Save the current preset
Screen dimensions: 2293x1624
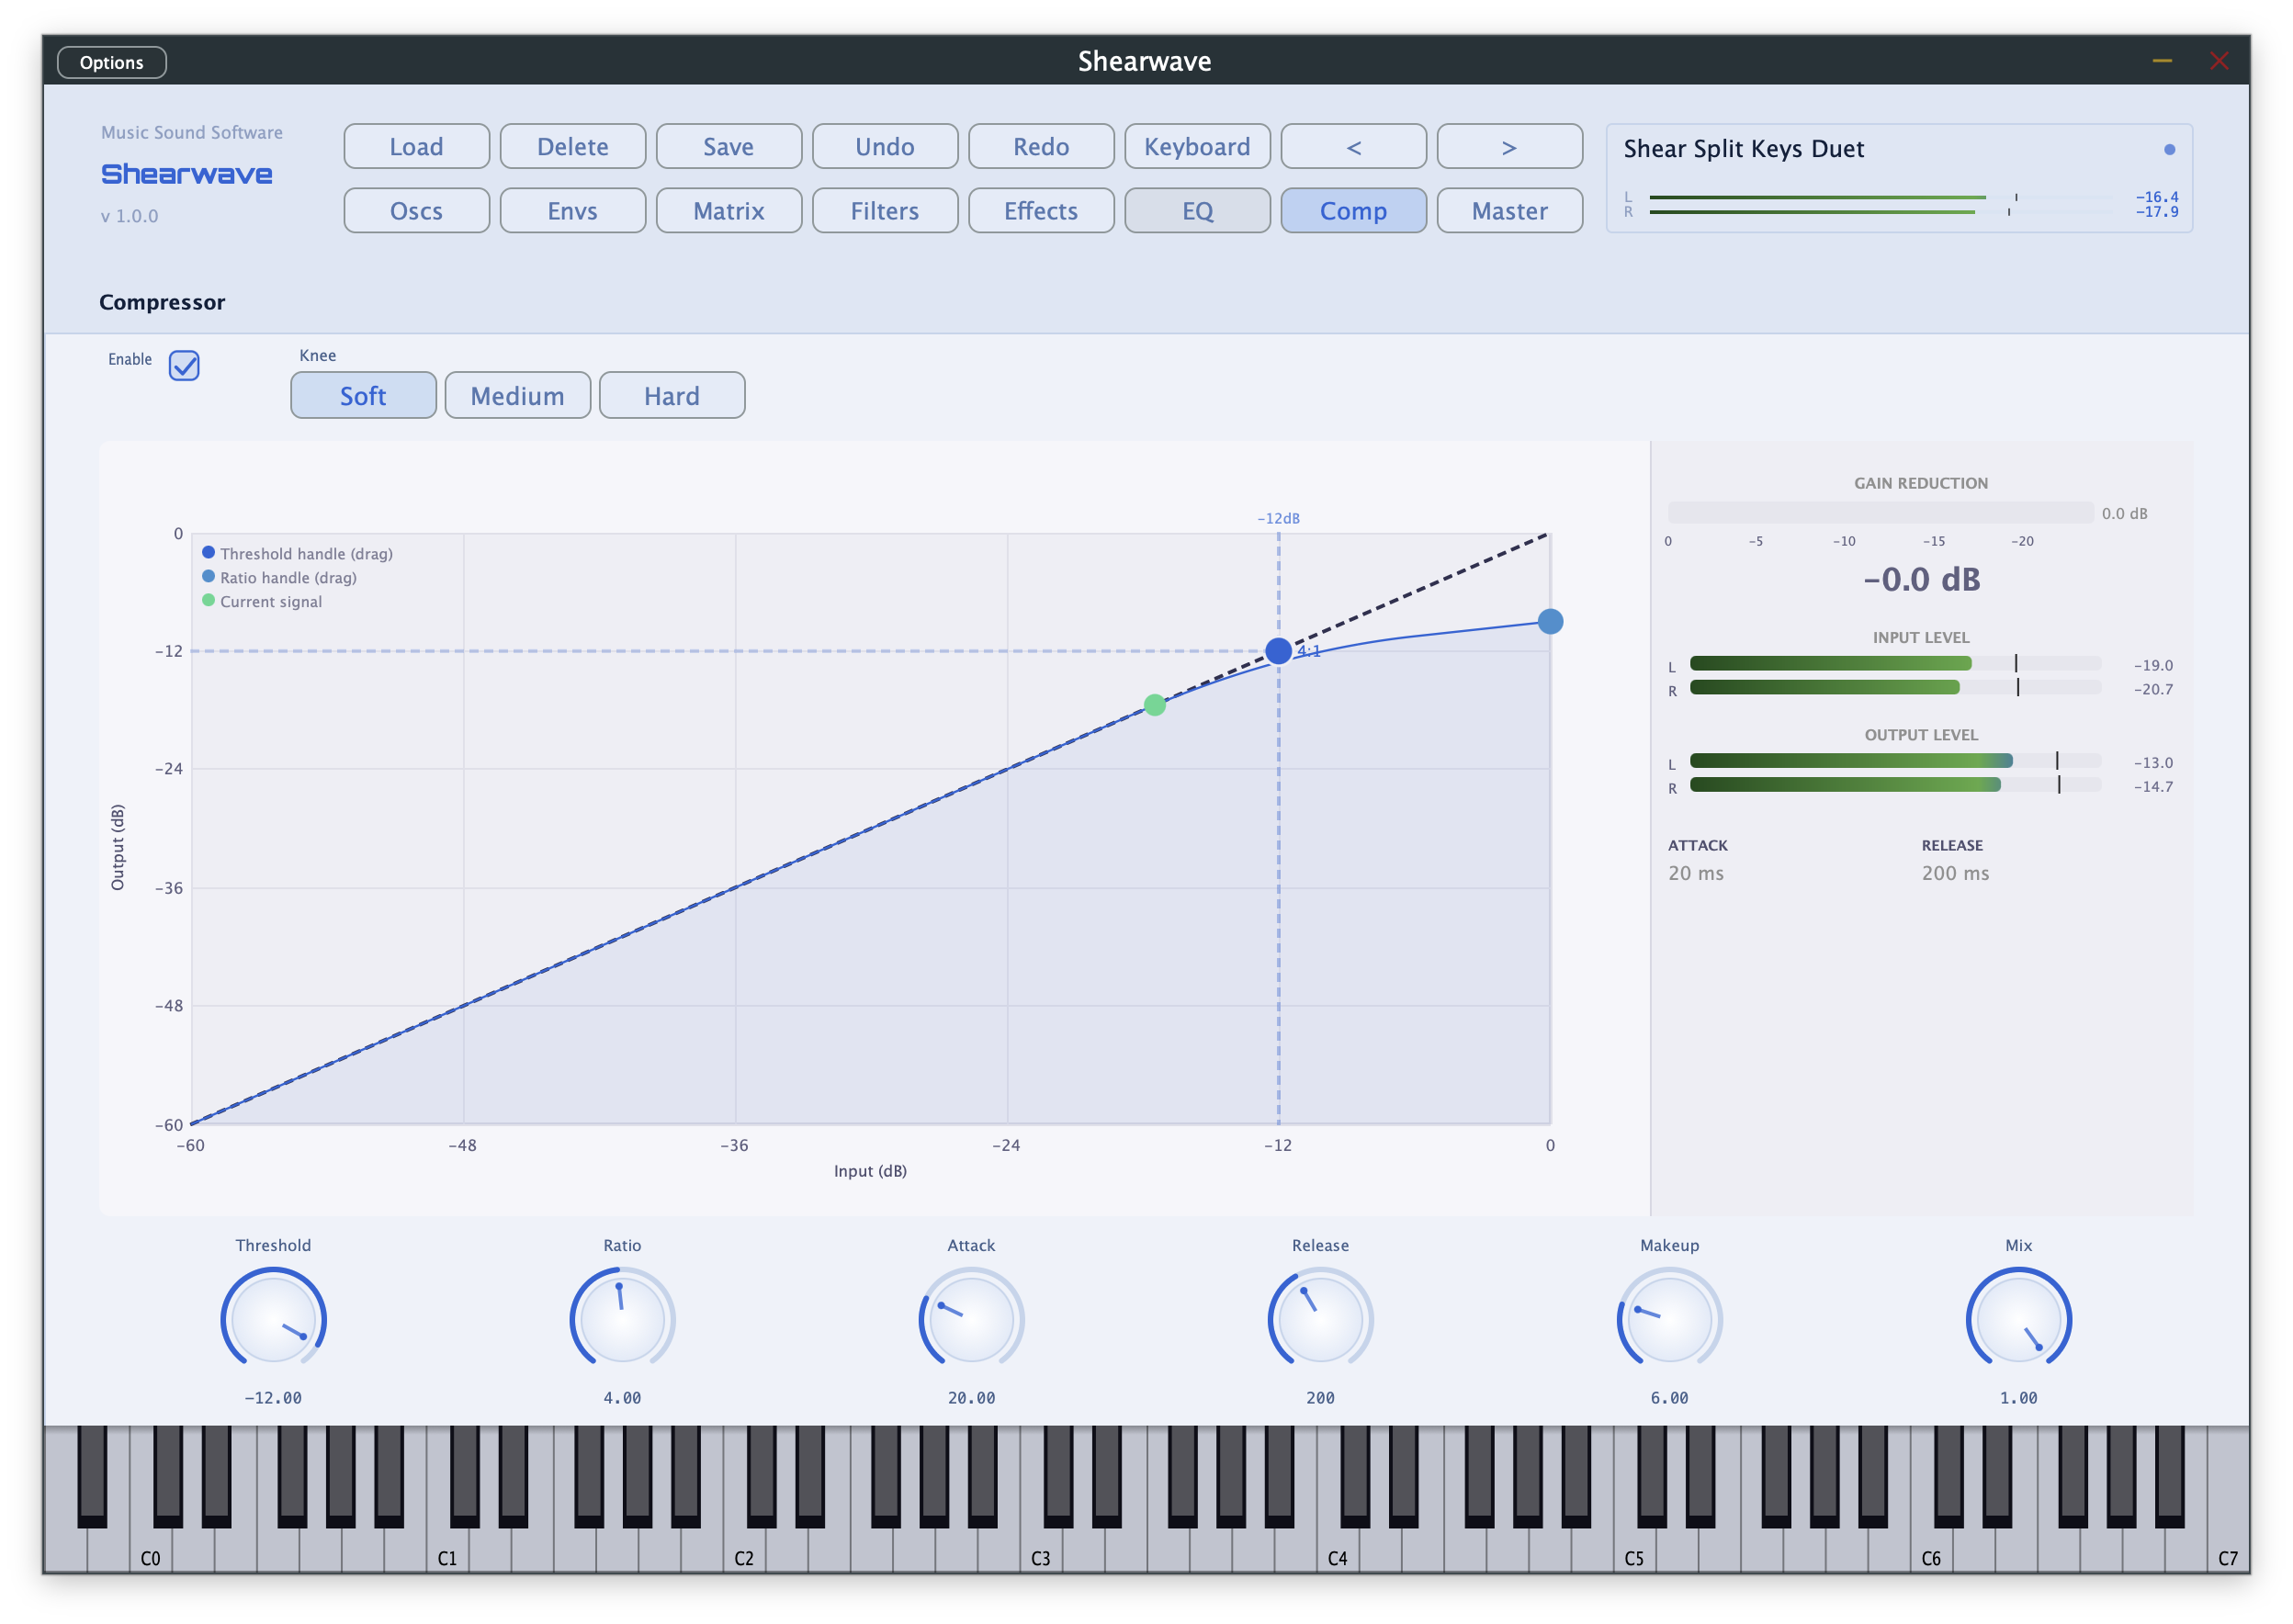pyautogui.click(x=728, y=147)
